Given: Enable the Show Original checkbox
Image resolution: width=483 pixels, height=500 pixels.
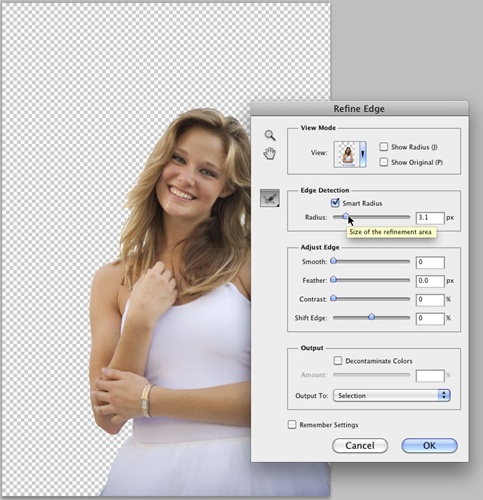Looking at the screenshot, I should point(384,162).
